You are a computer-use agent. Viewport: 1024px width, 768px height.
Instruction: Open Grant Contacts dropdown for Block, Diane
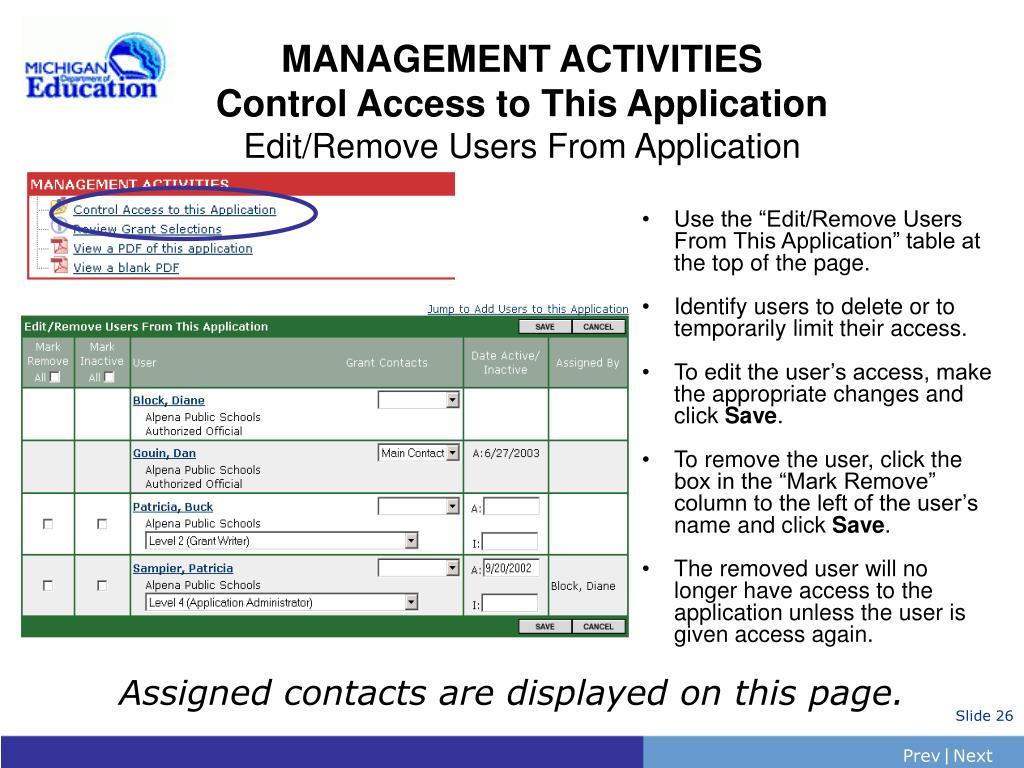point(419,400)
